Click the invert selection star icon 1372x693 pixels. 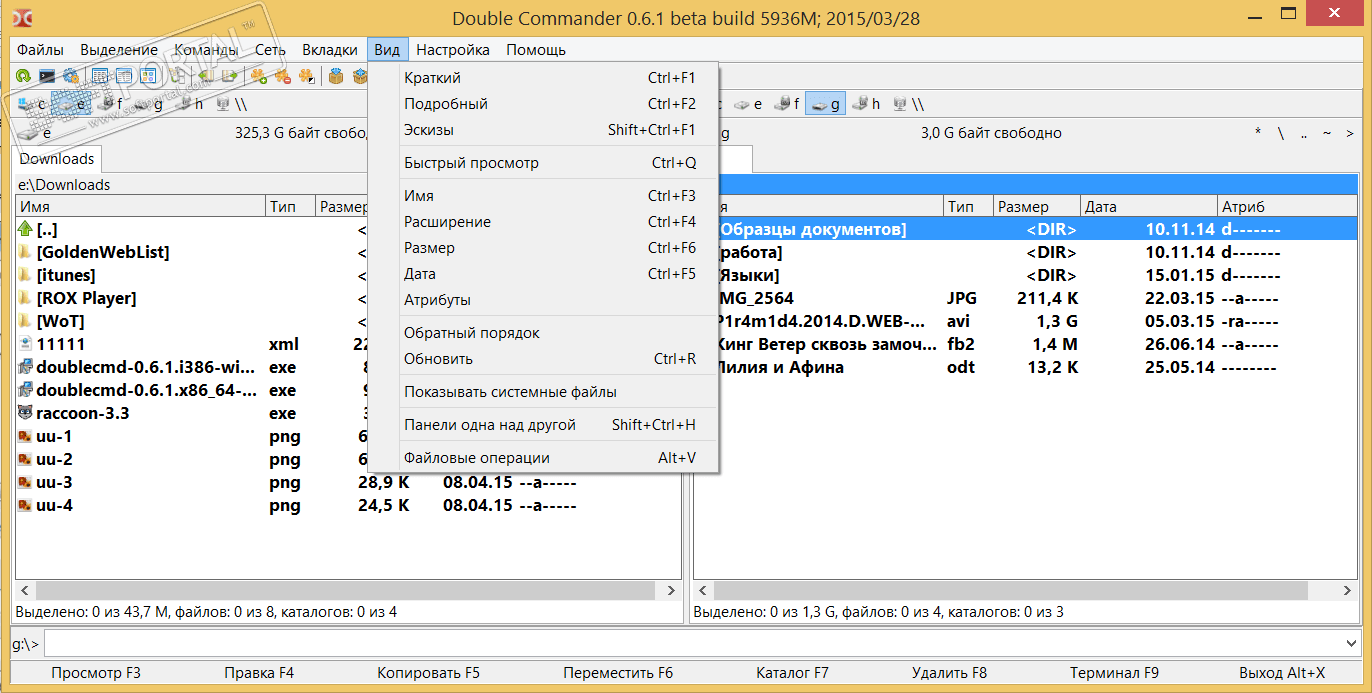click(307, 76)
